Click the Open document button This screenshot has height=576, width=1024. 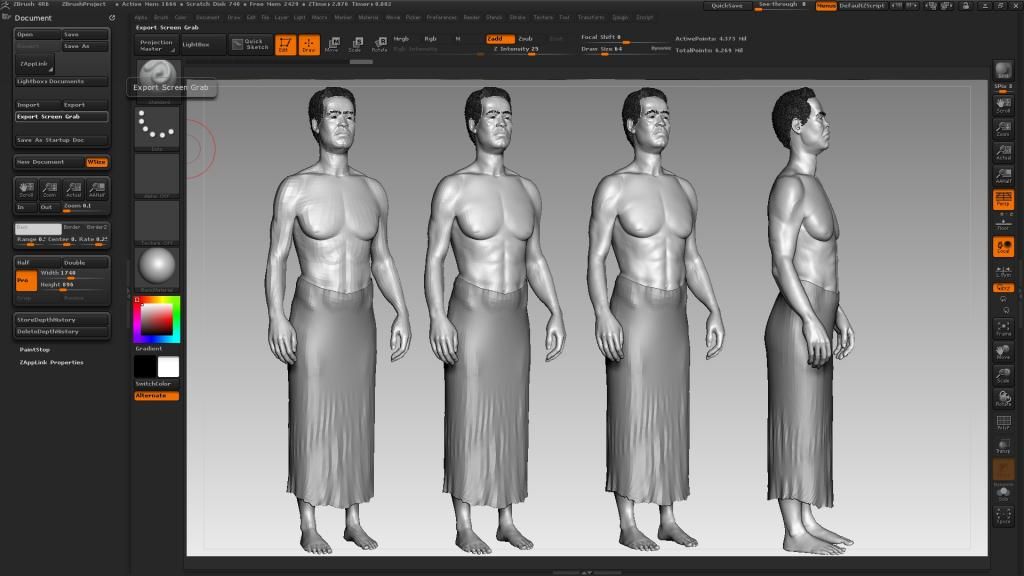(x=37, y=34)
